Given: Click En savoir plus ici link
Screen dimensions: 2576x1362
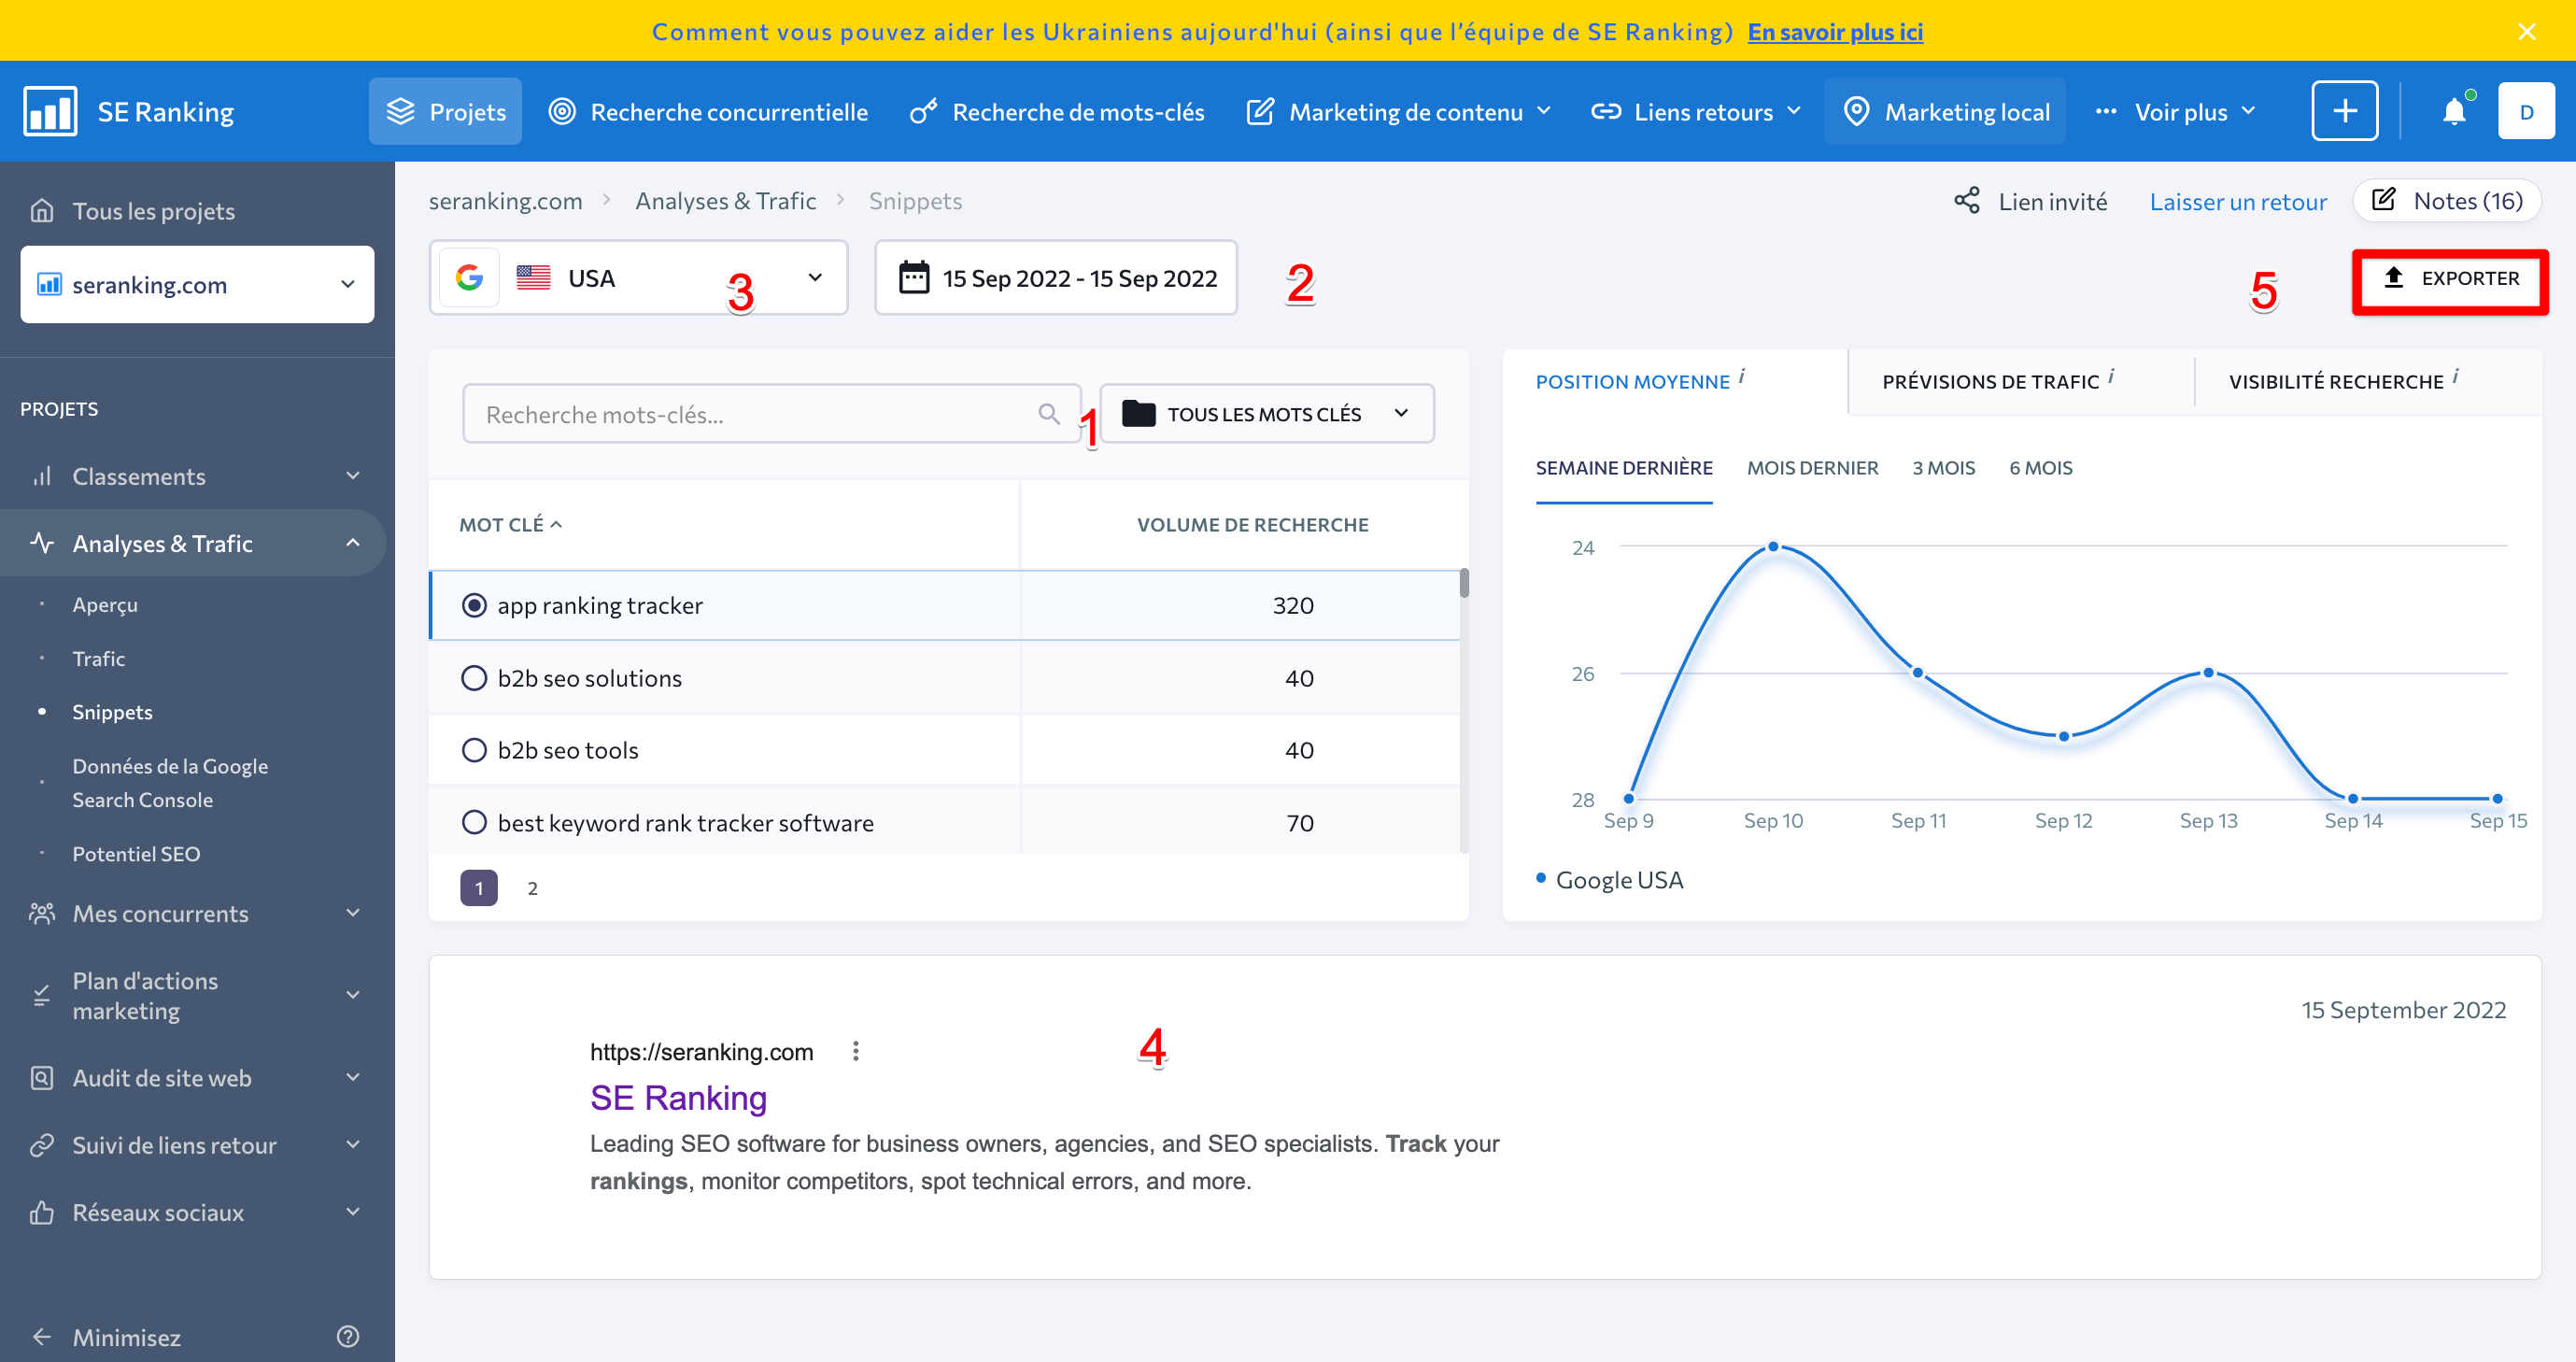Looking at the screenshot, I should tap(1835, 31).
